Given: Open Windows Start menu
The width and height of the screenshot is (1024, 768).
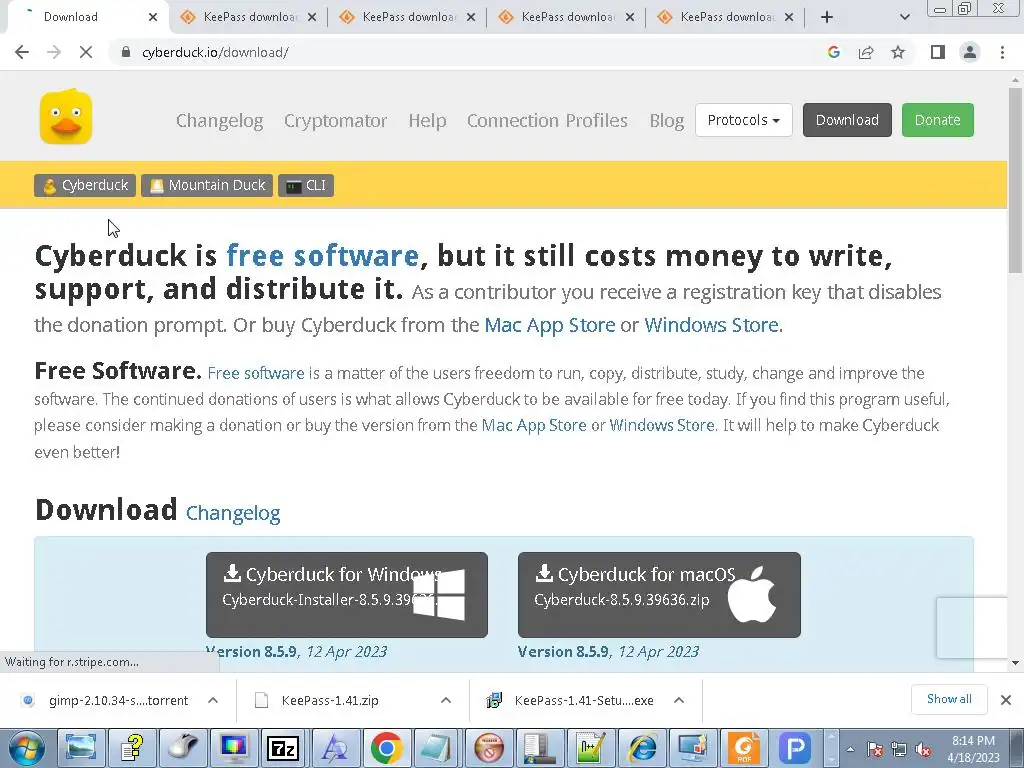Looking at the screenshot, I should click(x=26, y=748).
